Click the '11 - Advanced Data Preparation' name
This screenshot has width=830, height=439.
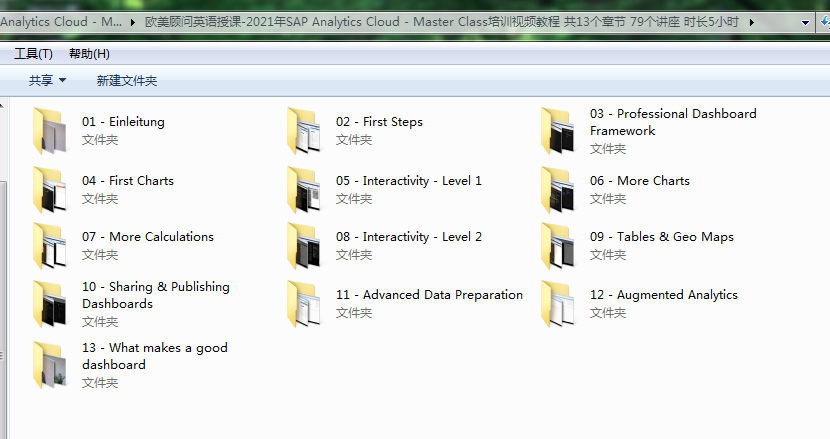[429, 295]
